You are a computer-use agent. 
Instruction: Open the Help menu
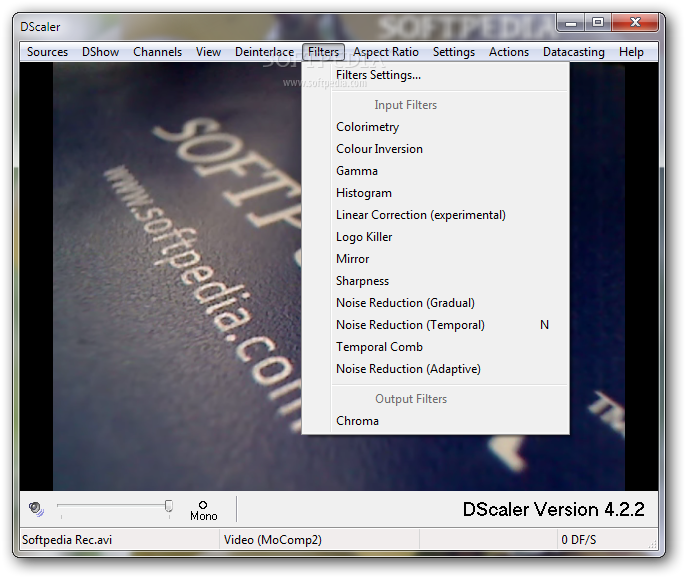(x=631, y=52)
